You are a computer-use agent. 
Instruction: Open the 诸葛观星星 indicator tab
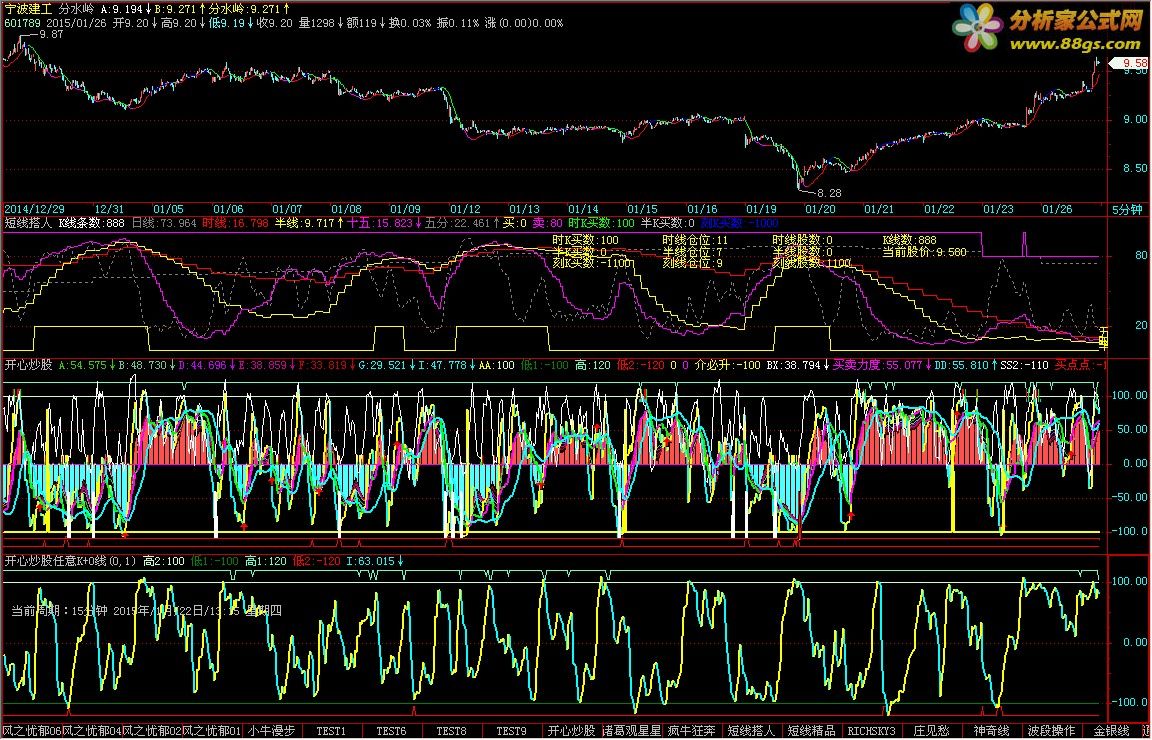(632, 731)
